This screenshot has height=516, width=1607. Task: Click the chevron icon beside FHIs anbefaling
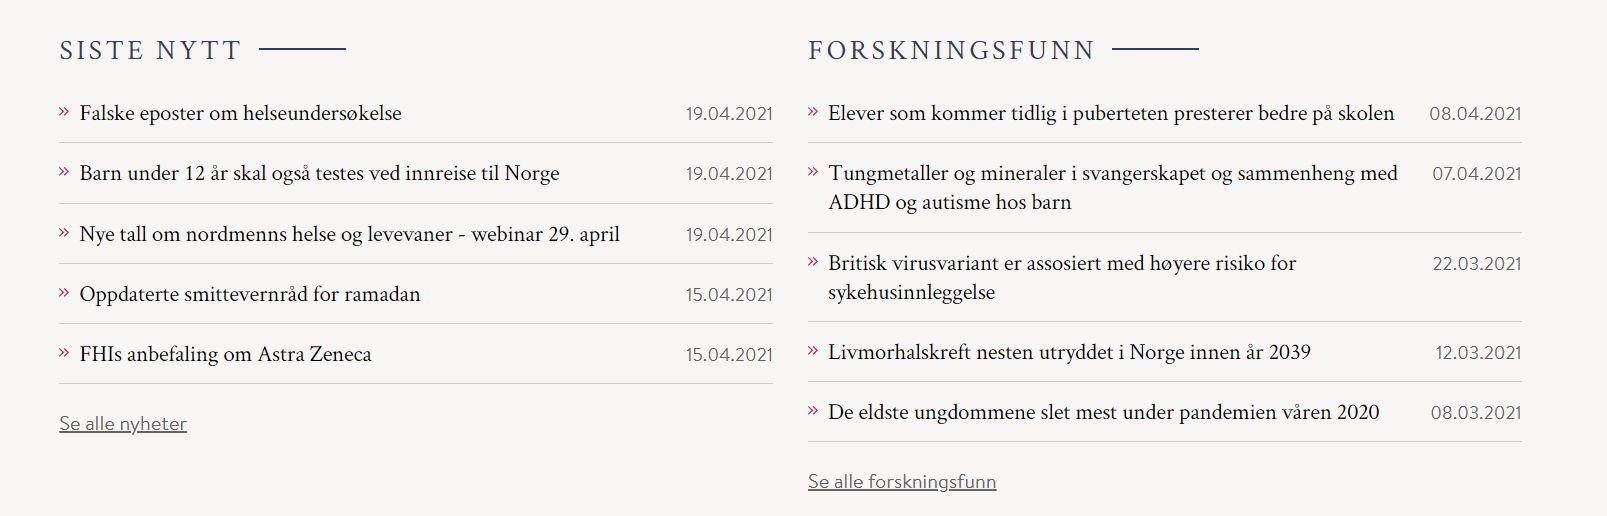coord(64,353)
